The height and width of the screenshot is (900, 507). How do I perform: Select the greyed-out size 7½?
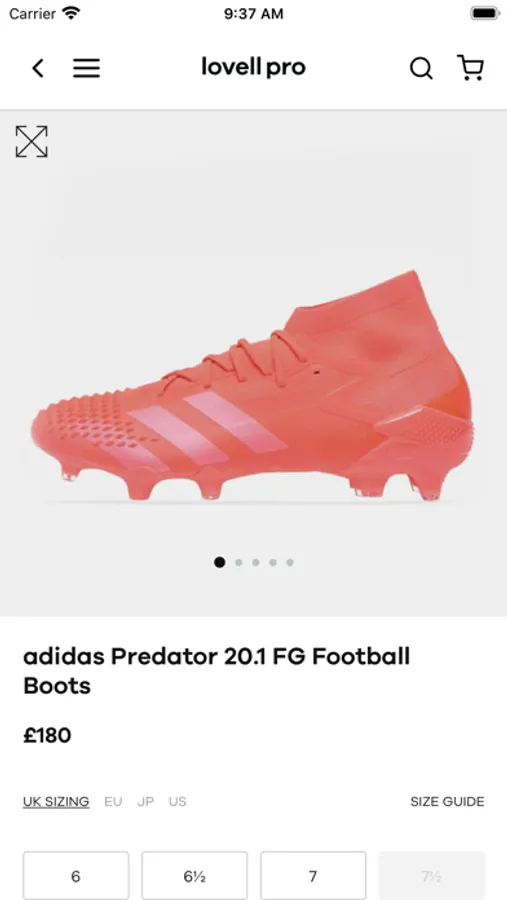point(432,876)
